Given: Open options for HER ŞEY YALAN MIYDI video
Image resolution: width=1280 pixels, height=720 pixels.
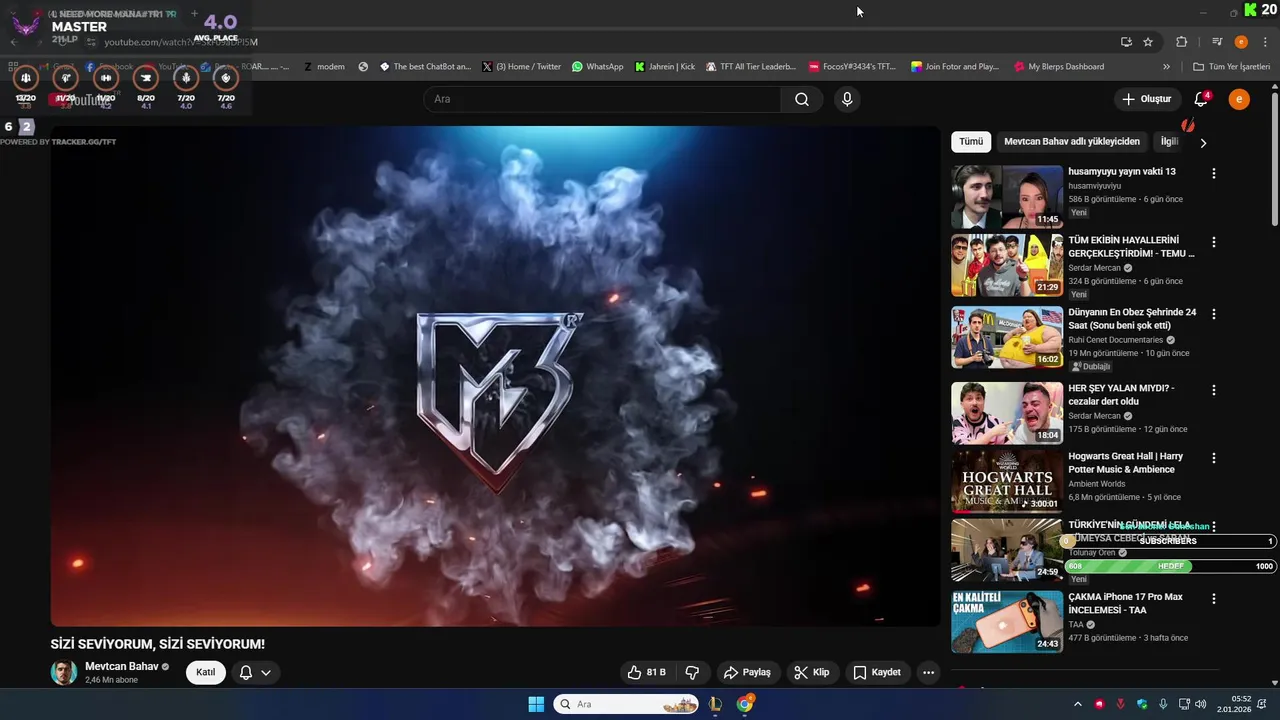Looking at the screenshot, I should point(1214,390).
